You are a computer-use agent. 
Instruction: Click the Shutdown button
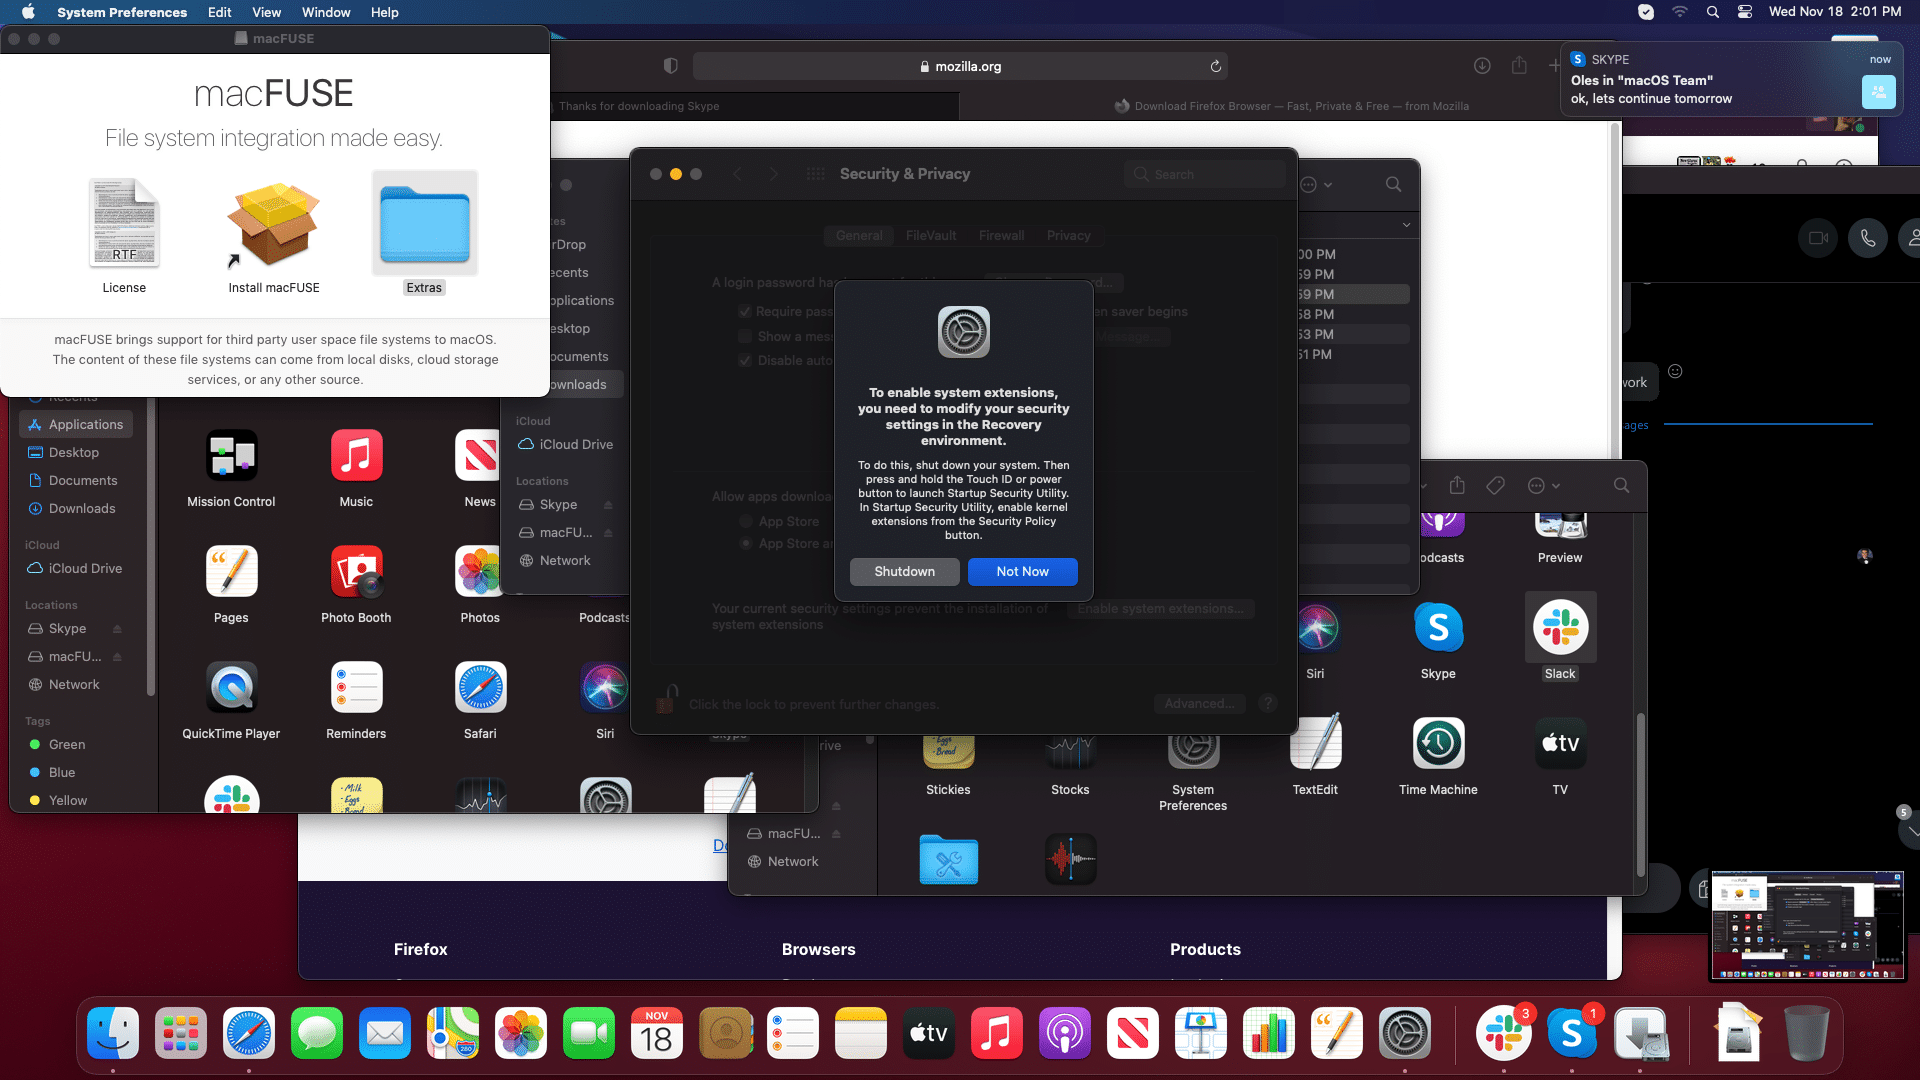point(904,571)
